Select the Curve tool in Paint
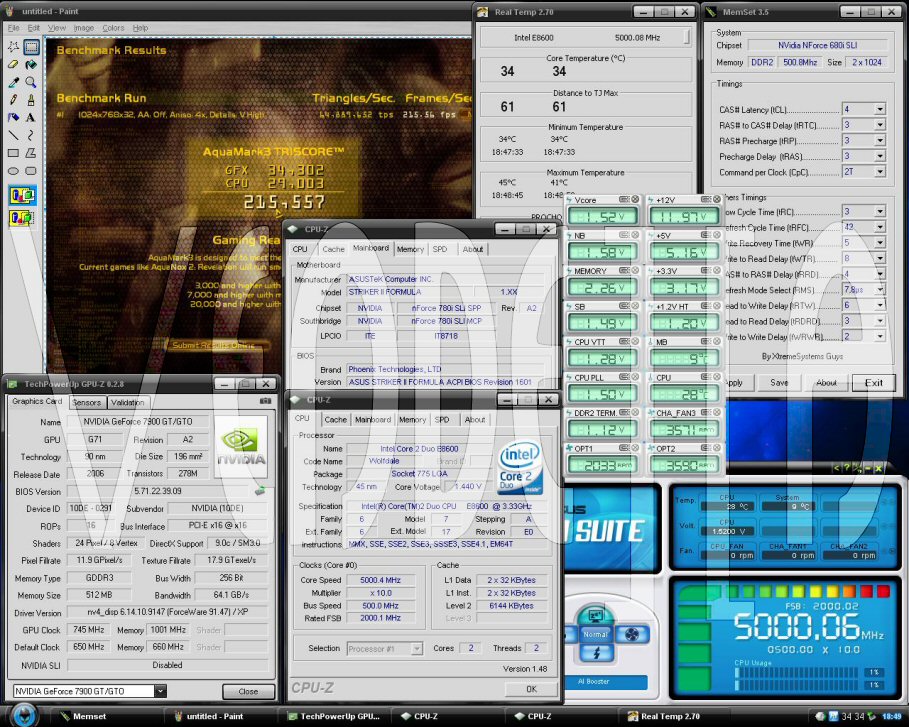The width and height of the screenshot is (909, 727). [x=31, y=135]
